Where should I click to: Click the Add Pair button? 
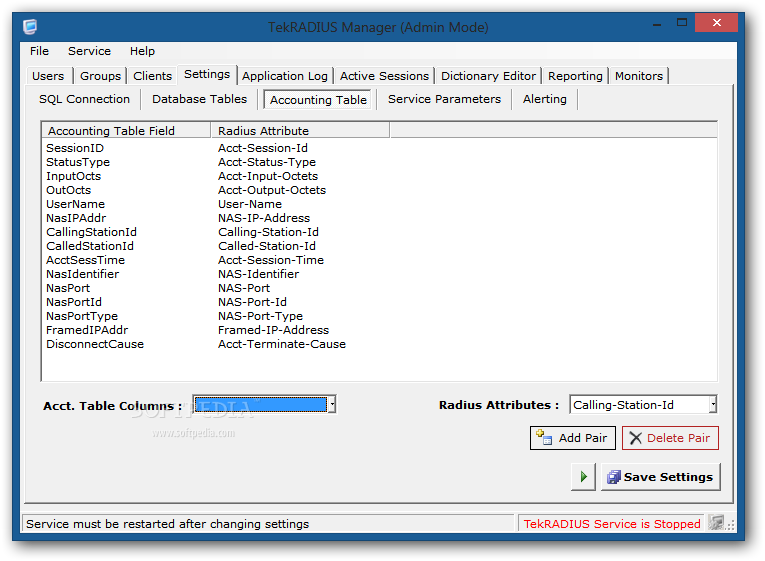[573, 438]
